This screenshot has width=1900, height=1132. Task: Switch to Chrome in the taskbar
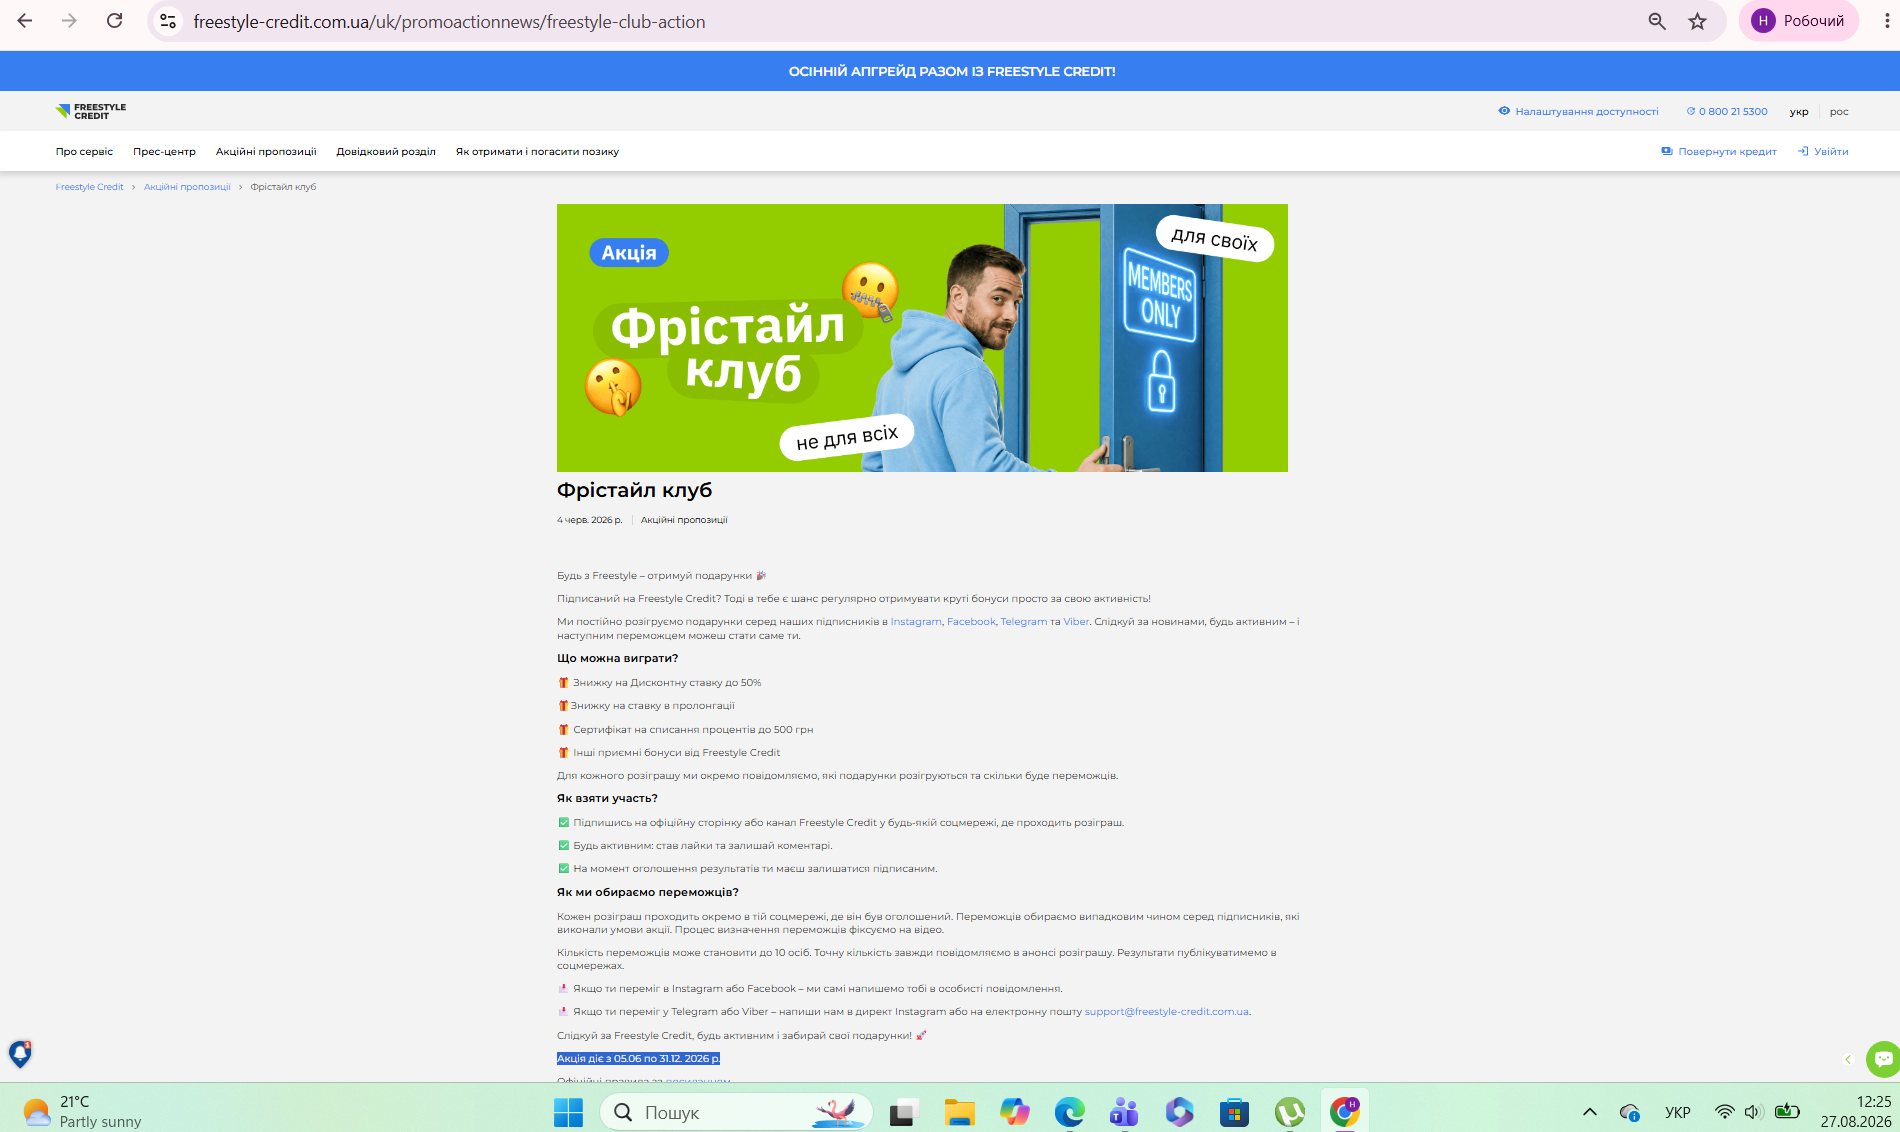click(1345, 1112)
